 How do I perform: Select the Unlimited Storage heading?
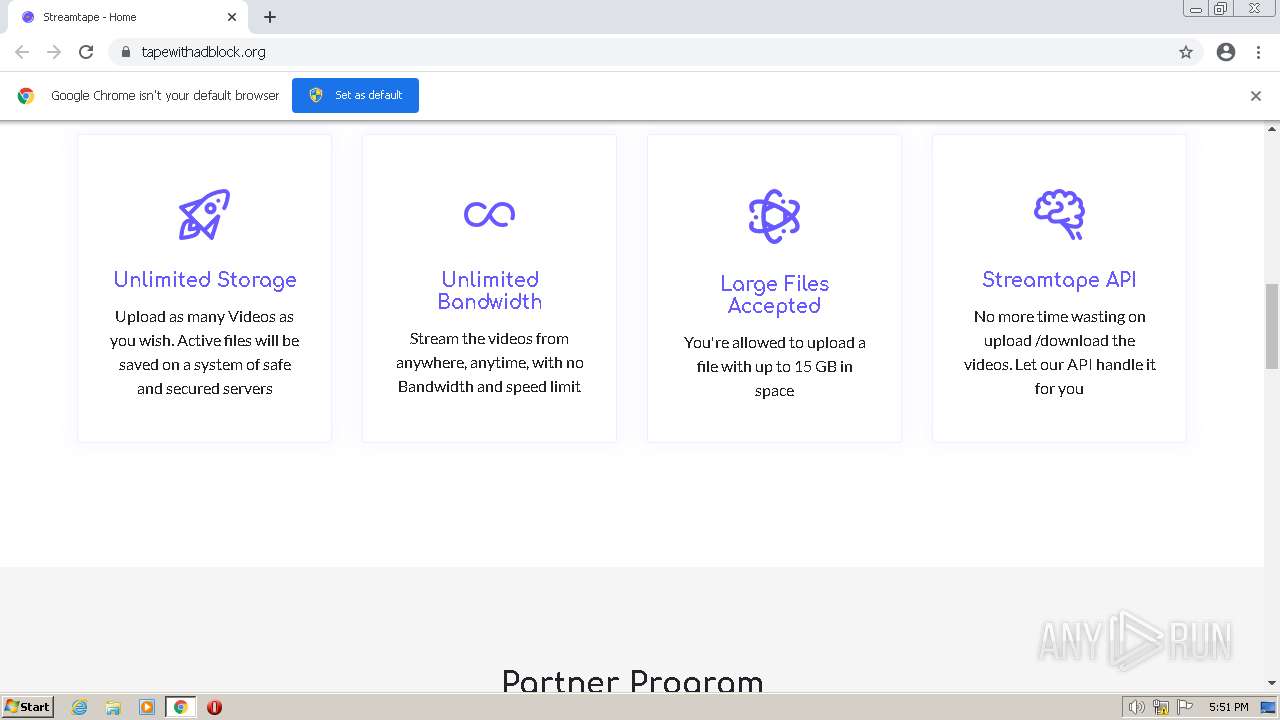point(205,280)
